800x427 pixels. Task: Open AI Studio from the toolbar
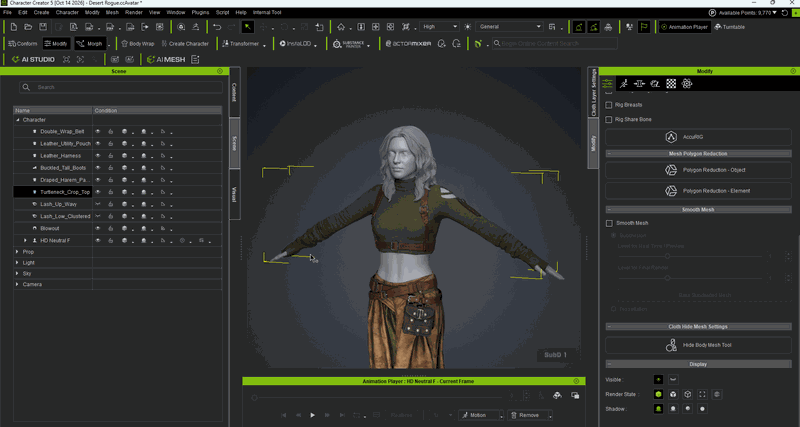pos(33,60)
